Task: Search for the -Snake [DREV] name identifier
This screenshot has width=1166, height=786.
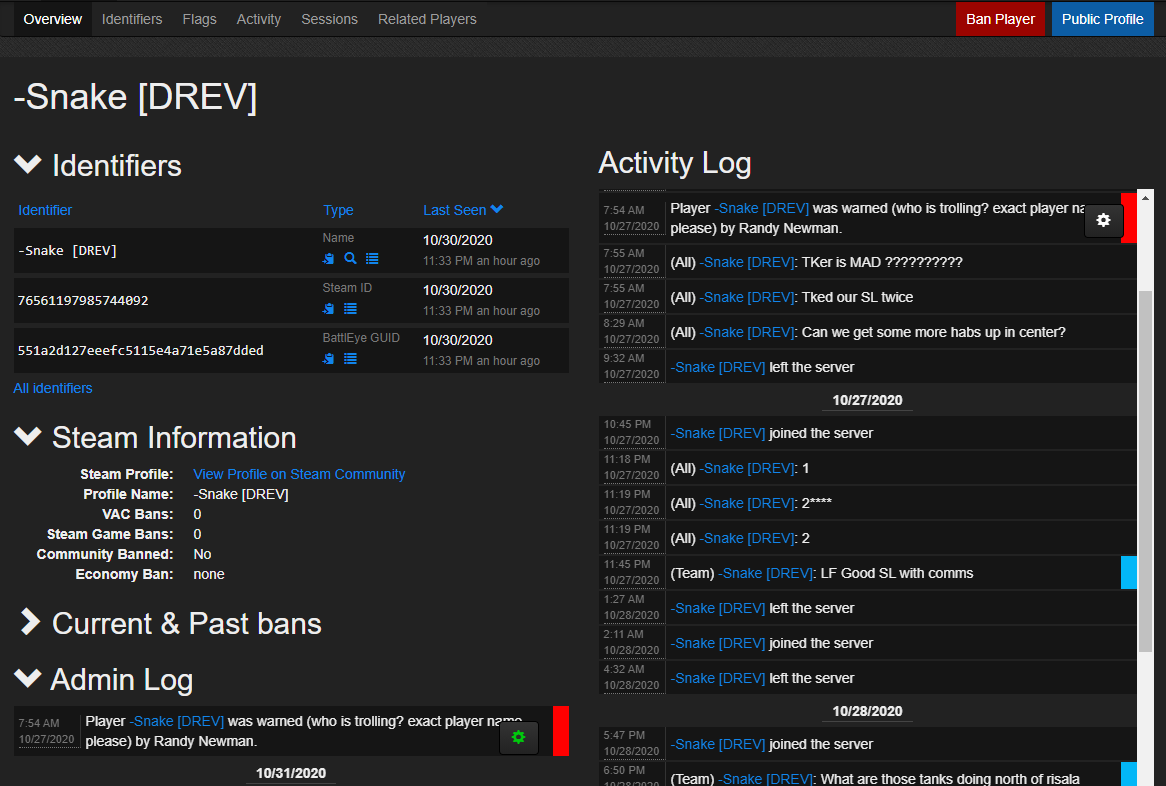Action: click(x=350, y=259)
